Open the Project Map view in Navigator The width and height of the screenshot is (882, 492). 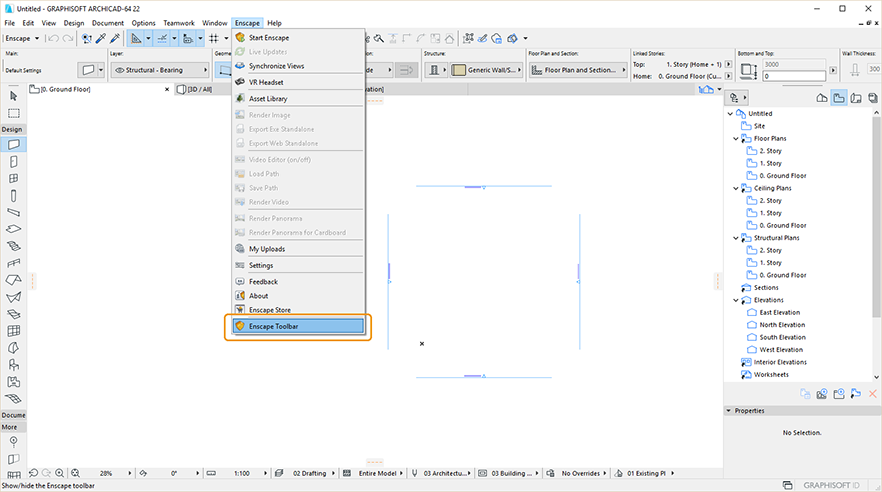822,97
